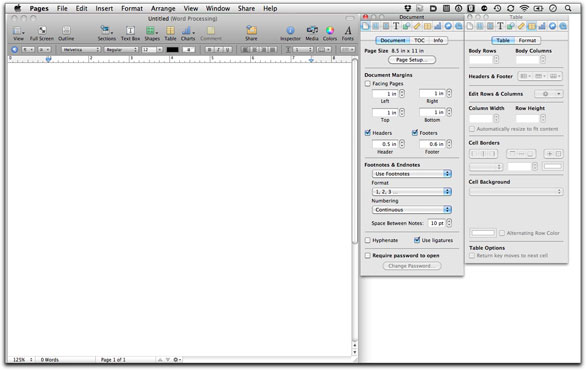Uncheck the Headers checkbox
Viewport: 586px width, 370px height.
368,133
